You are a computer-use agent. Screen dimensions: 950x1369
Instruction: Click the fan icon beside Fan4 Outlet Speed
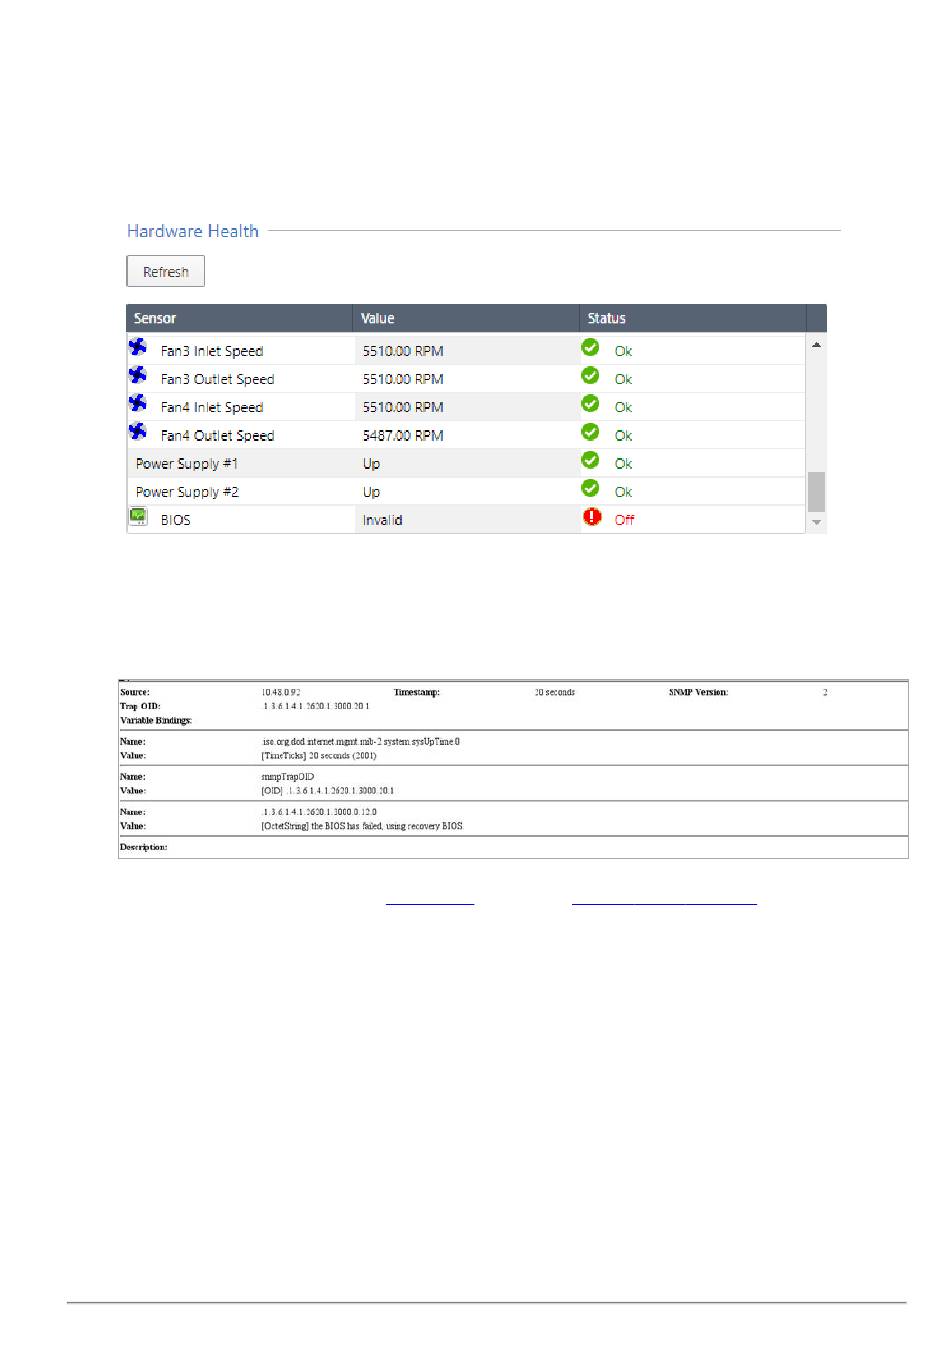138,431
